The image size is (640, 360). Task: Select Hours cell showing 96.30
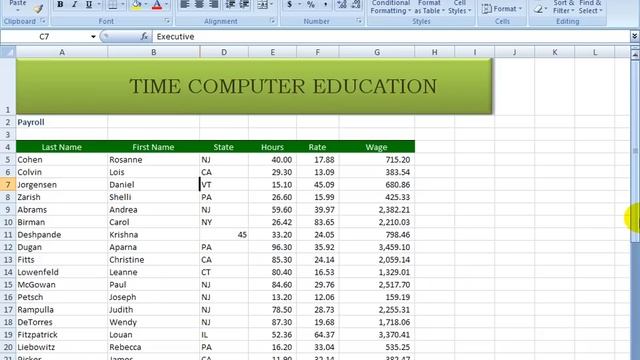(273, 247)
